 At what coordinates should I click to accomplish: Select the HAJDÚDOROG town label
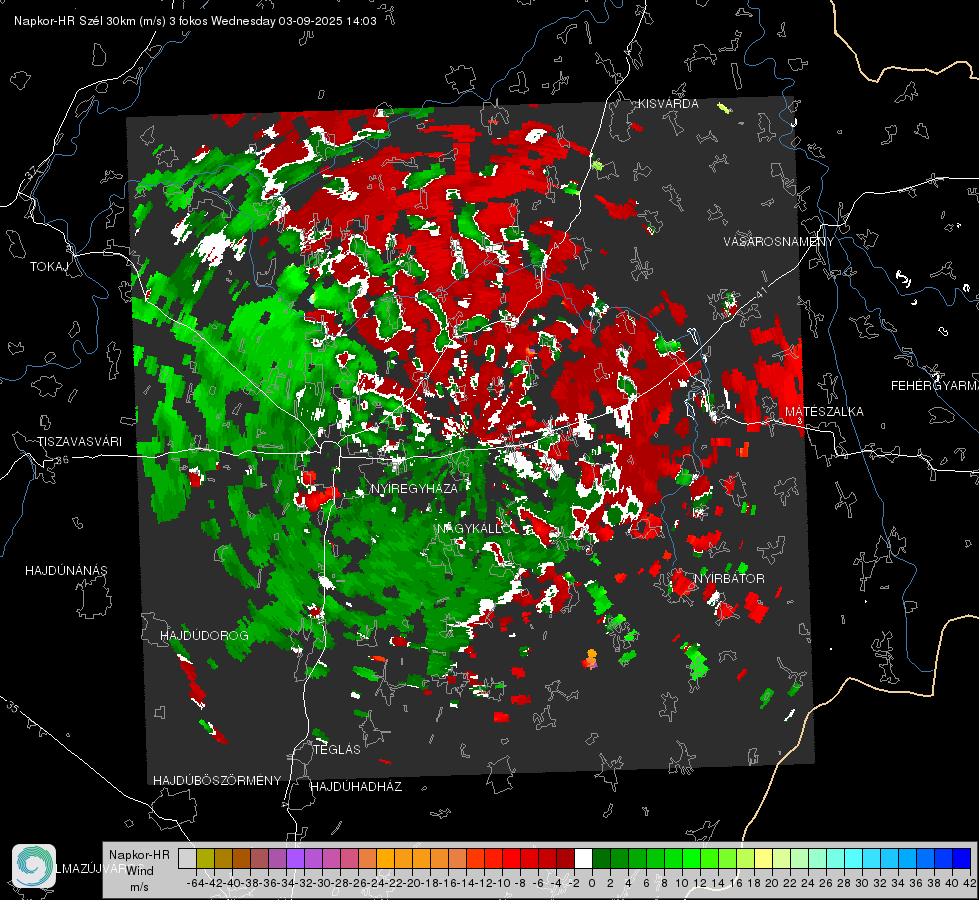204,636
